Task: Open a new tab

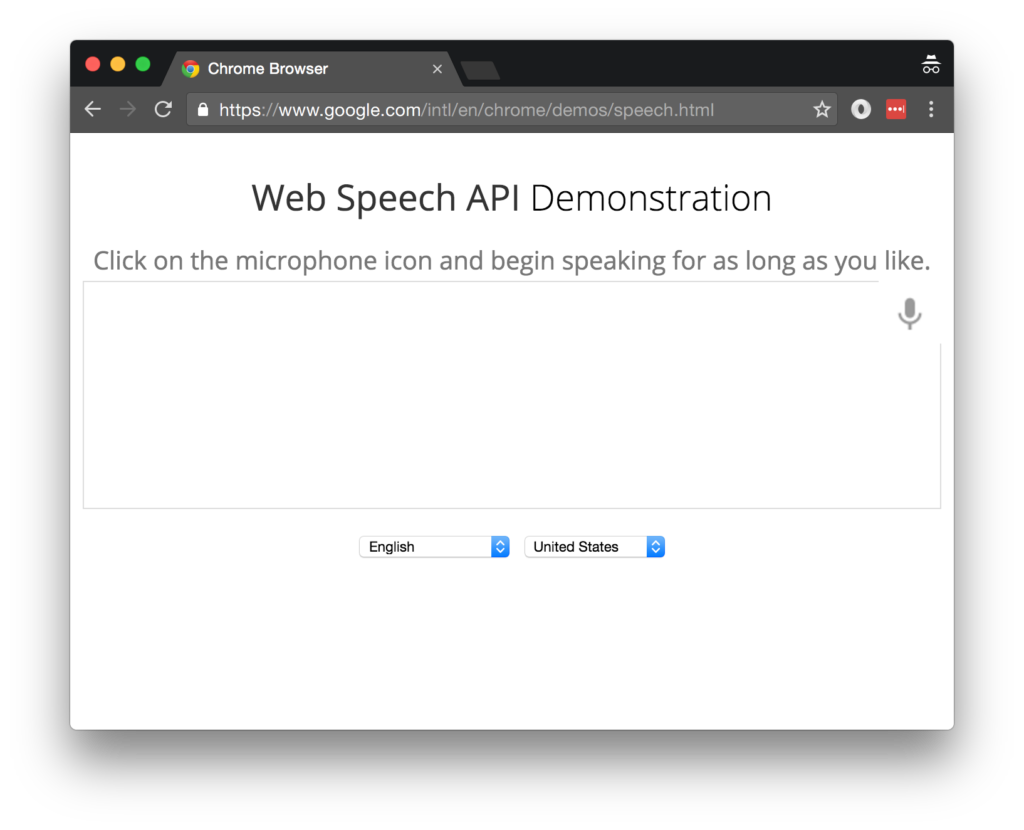Action: 481,70
